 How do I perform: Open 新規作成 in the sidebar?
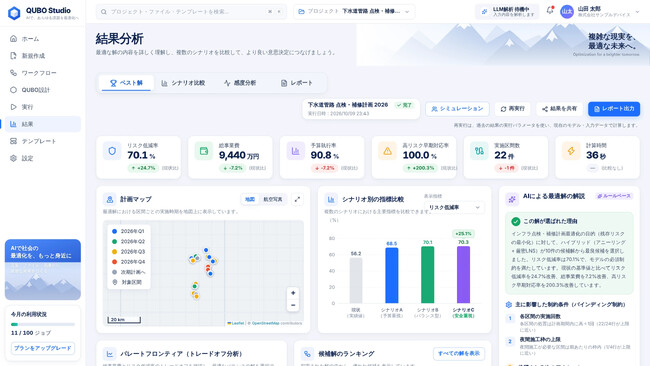pos(43,56)
